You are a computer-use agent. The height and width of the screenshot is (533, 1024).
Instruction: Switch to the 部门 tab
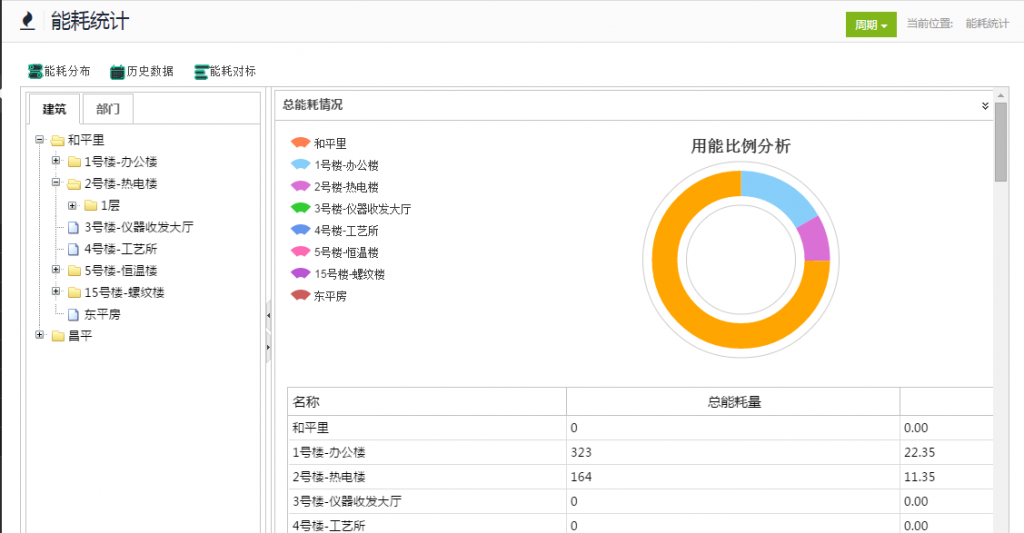(x=108, y=108)
